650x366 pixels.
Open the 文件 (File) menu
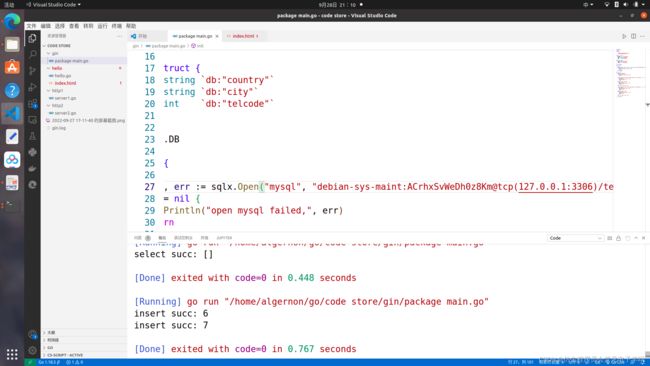tap(31, 26)
